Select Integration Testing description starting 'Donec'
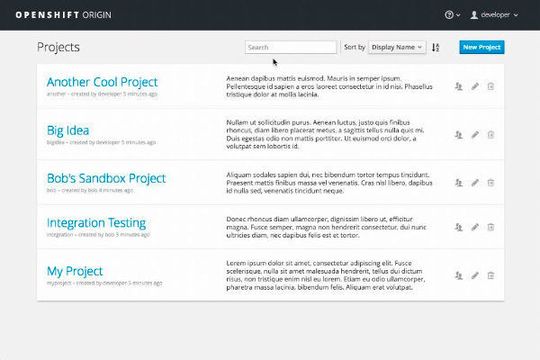The image size is (540, 360). (326, 227)
